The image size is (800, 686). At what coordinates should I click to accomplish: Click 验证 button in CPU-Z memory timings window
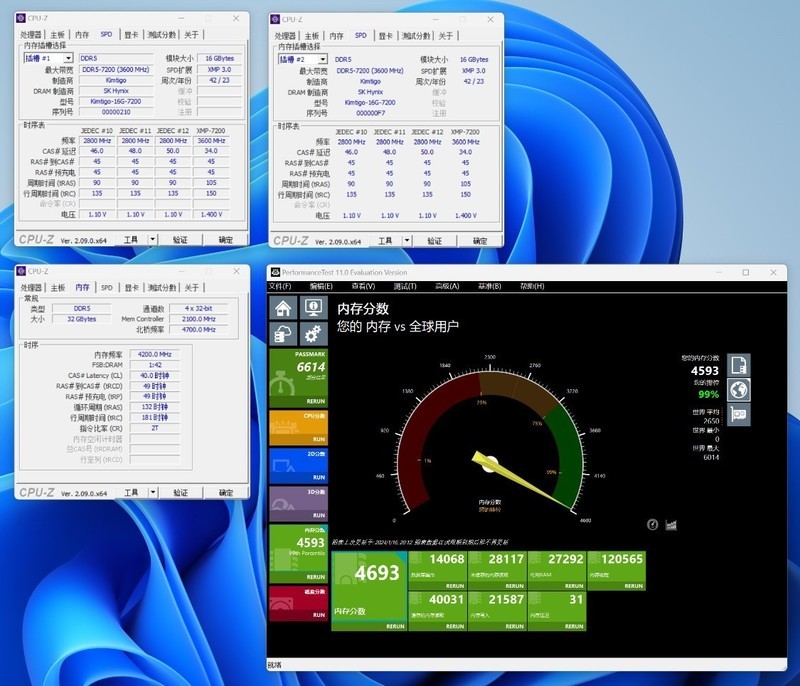180,493
